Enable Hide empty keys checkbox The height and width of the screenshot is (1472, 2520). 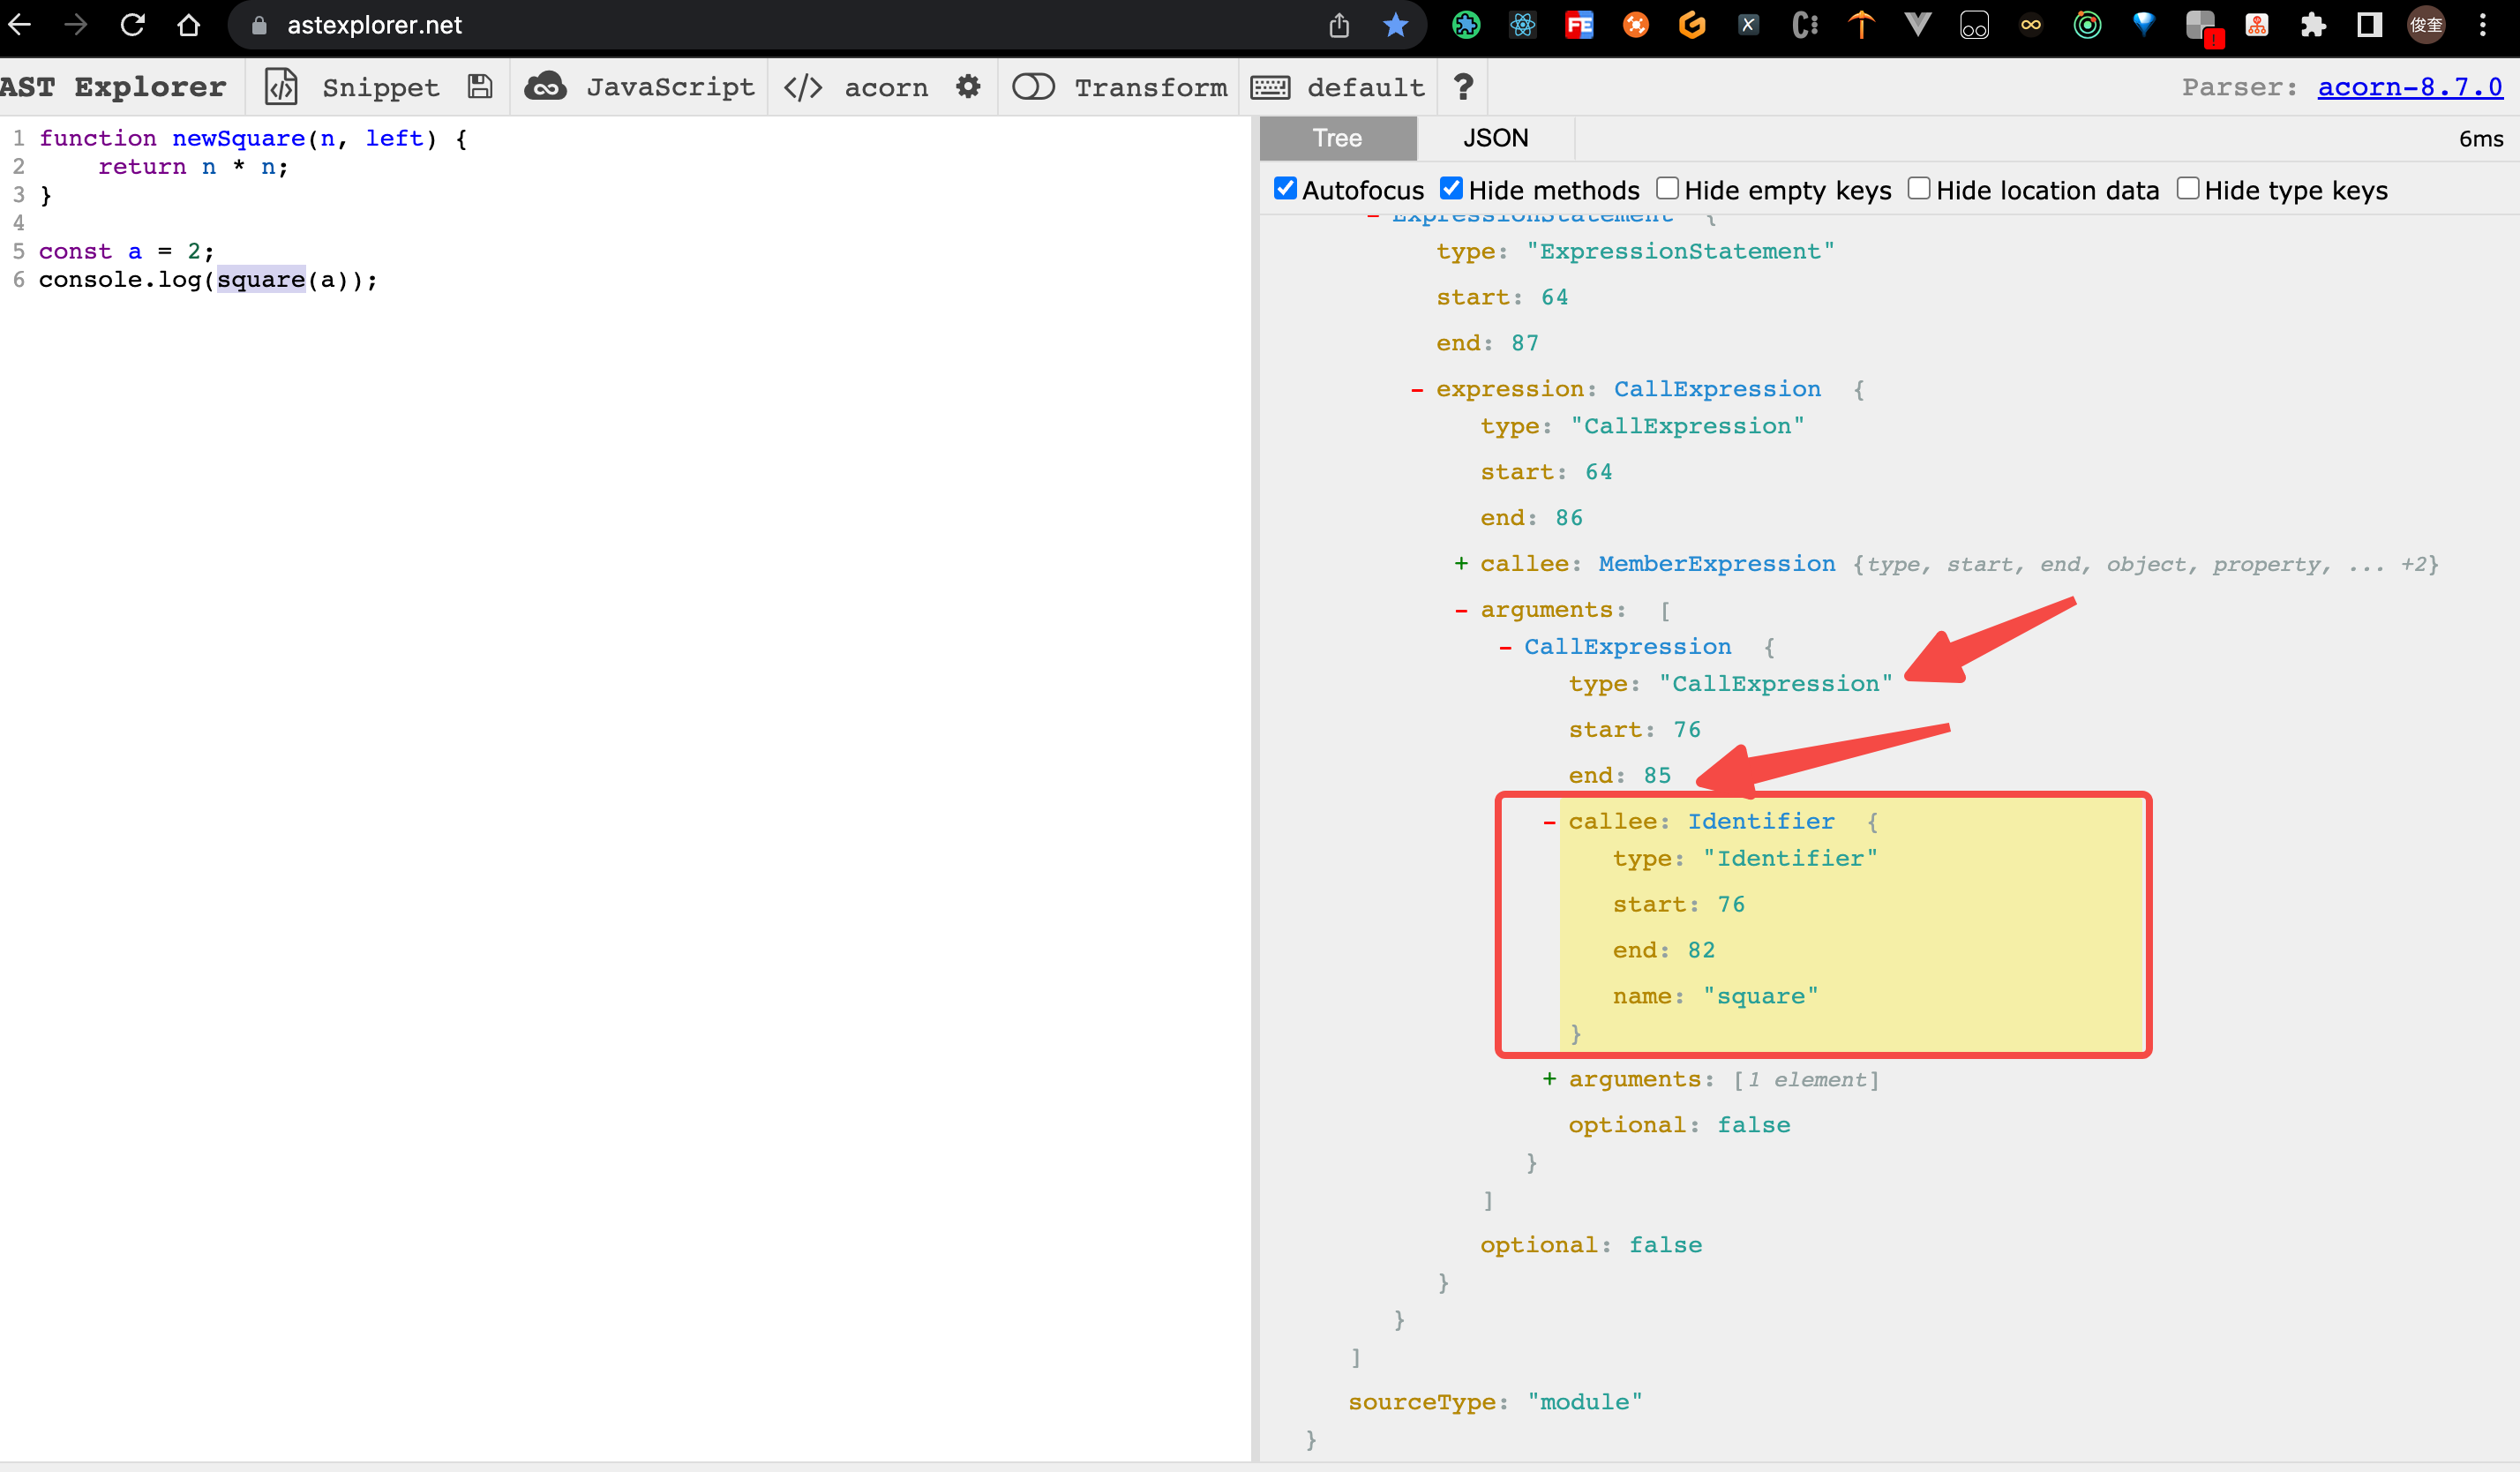click(x=1667, y=189)
